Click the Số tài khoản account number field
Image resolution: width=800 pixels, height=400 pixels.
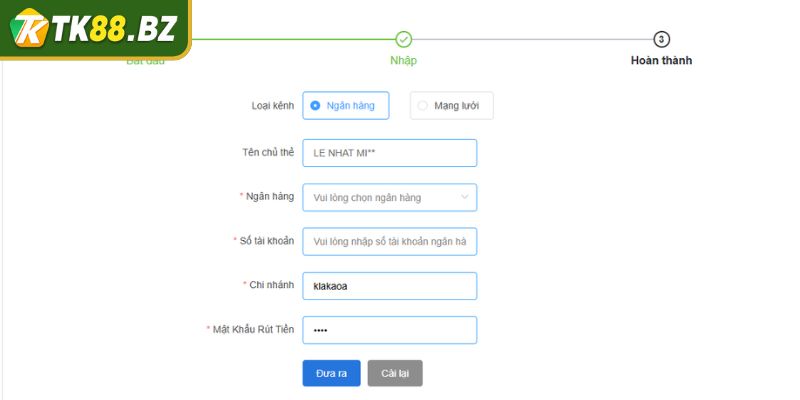point(389,242)
